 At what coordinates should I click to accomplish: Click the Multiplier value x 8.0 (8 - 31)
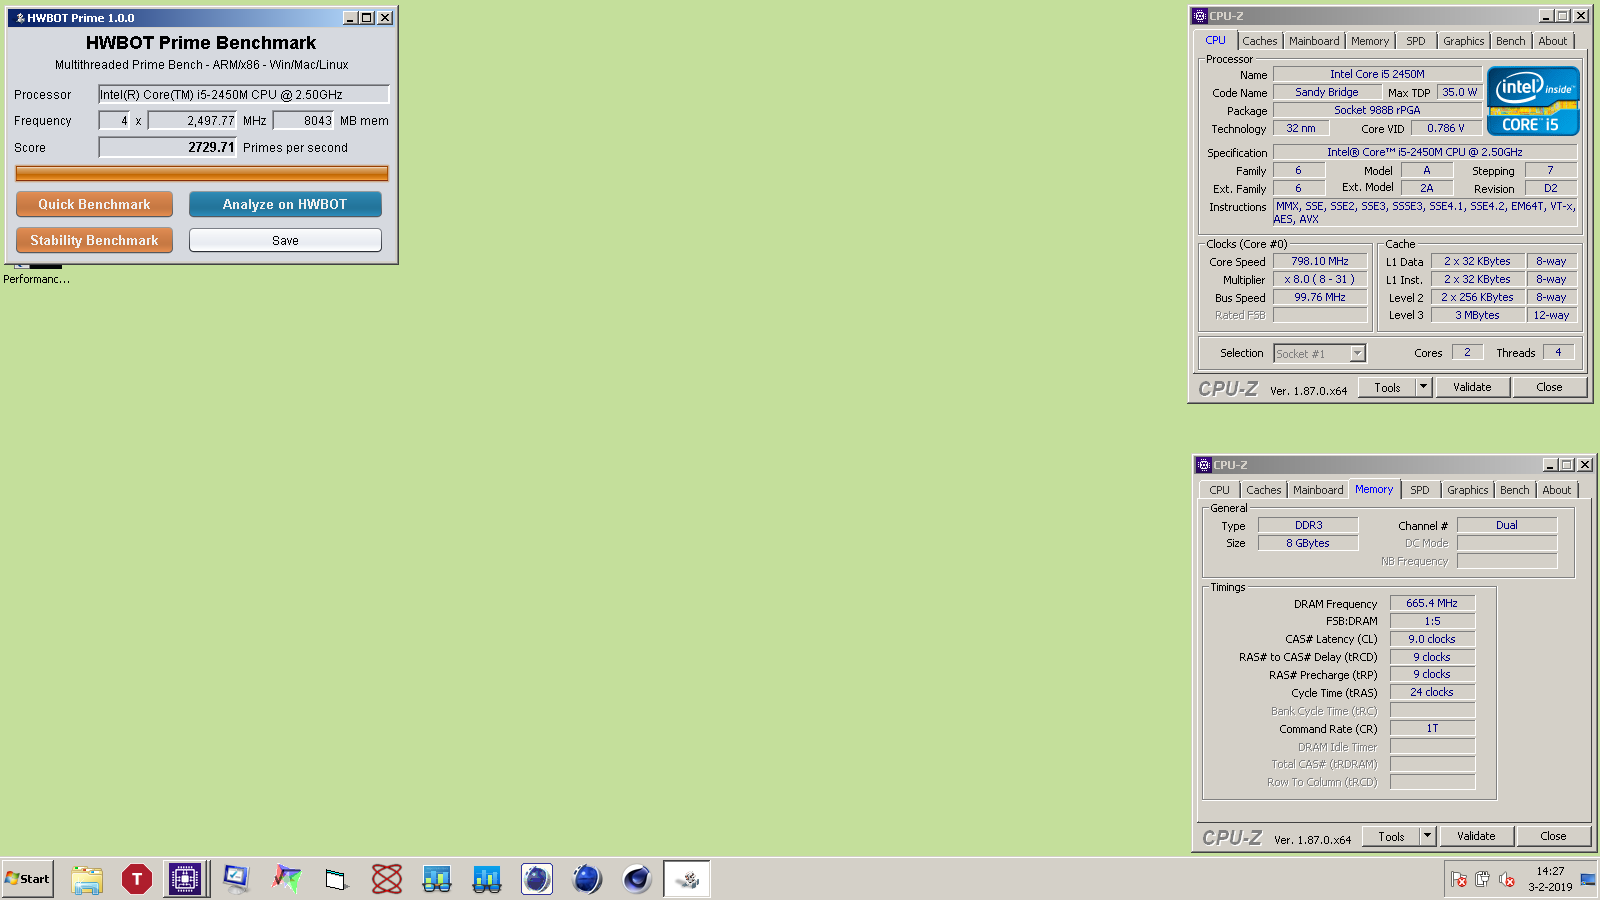point(1320,279)
